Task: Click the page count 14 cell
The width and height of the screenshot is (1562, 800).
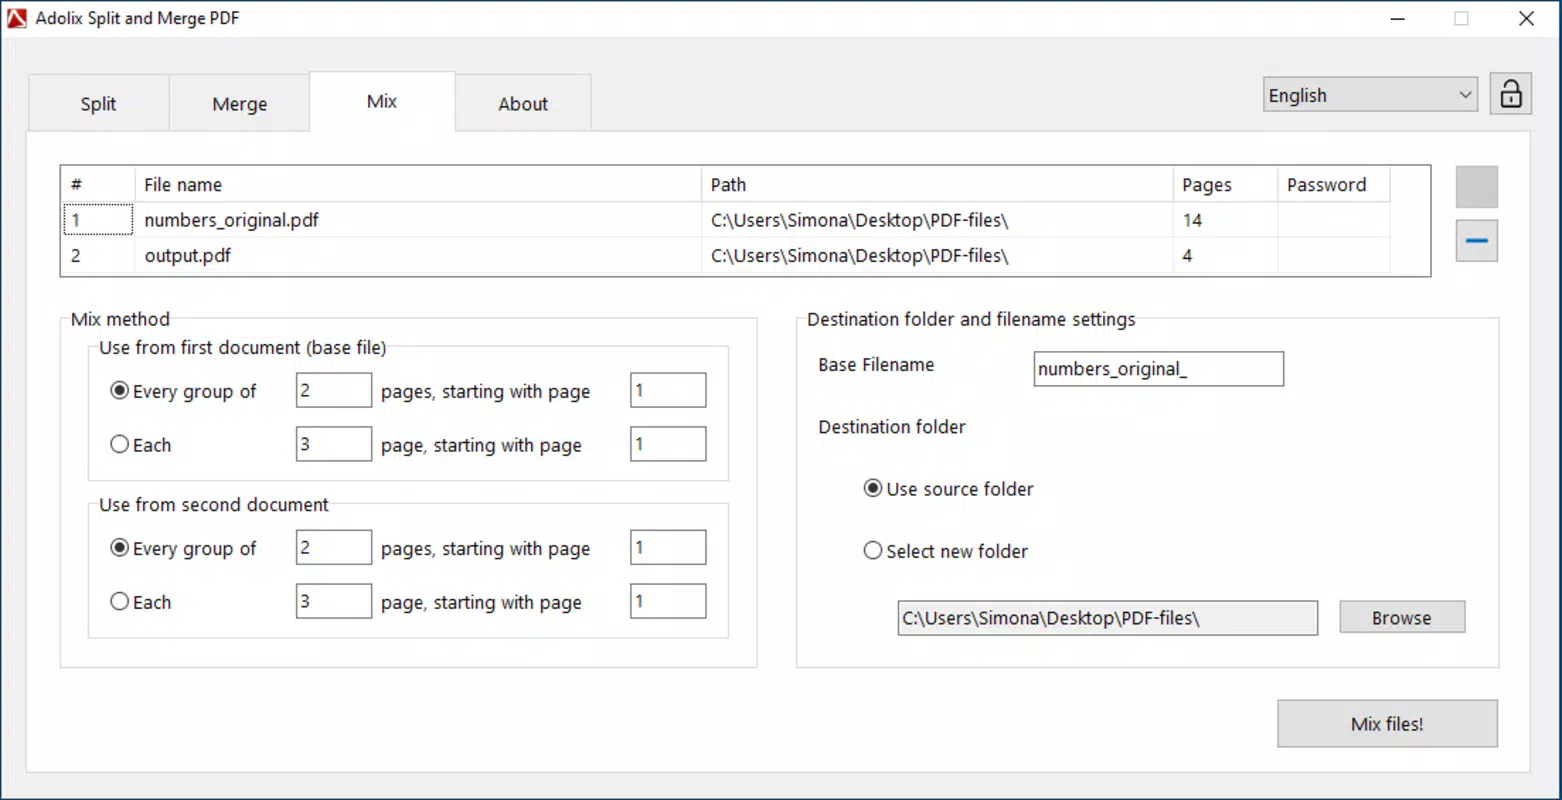Action: (1226, 220)
